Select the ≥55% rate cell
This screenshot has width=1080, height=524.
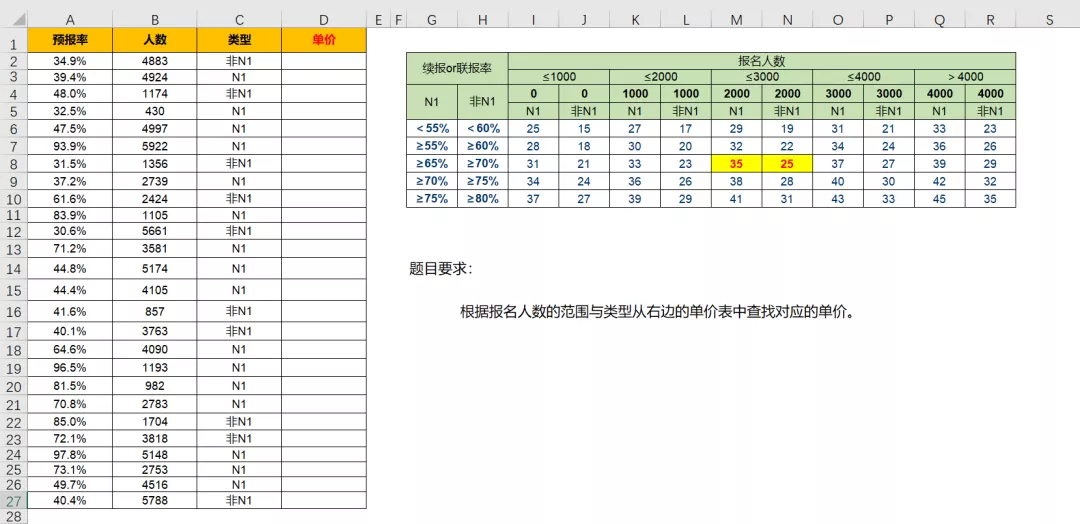(432, 146)
